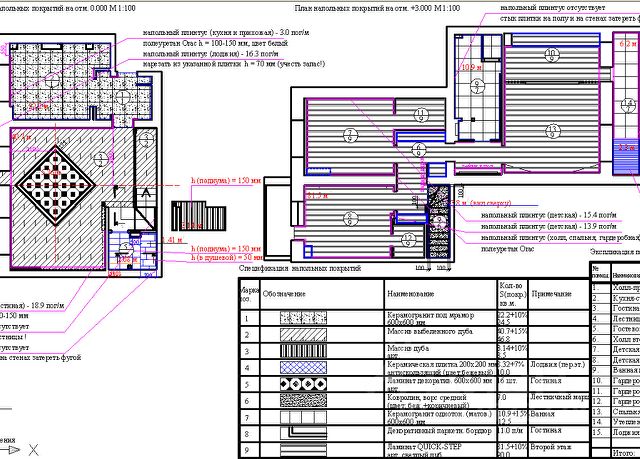
Task: Select note 'нарезать из указанной плитки h = 70 мм'
Action: [234, 64]
